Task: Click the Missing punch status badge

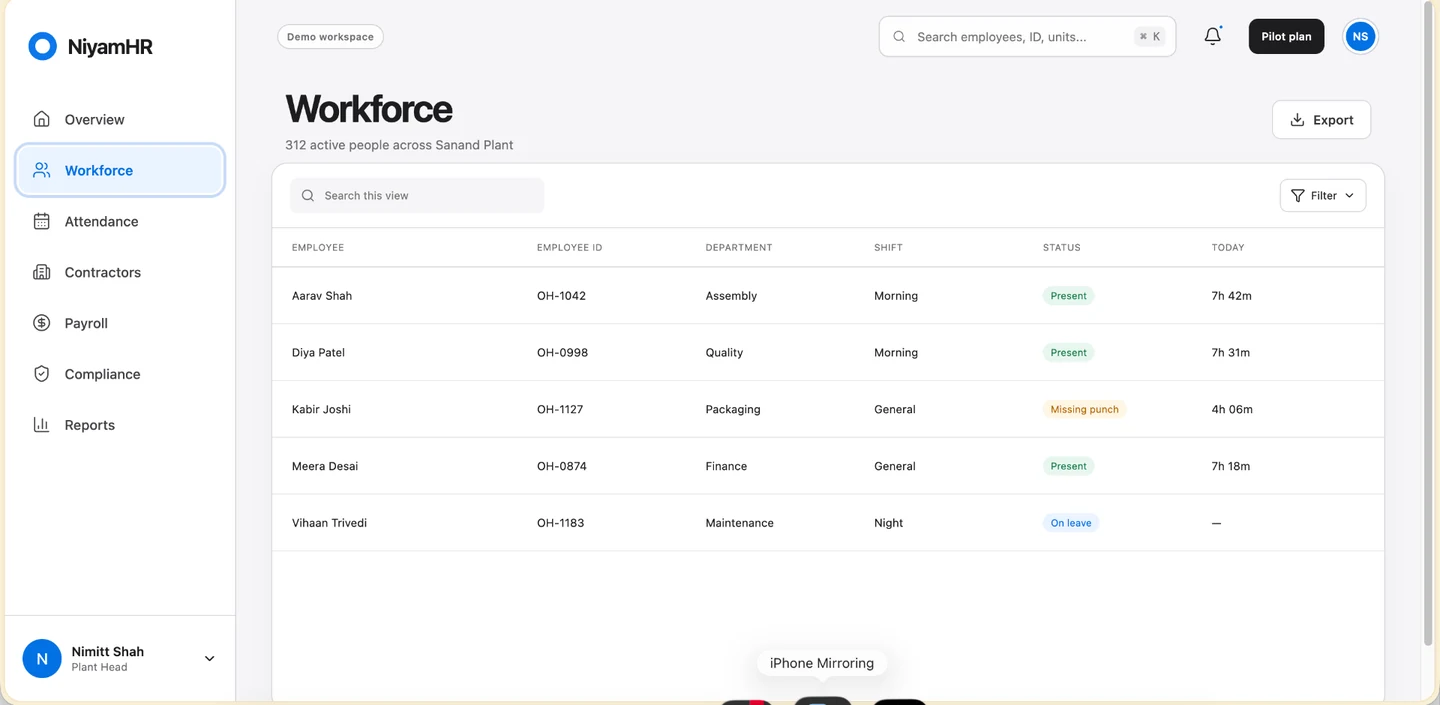Action: 1084,409
